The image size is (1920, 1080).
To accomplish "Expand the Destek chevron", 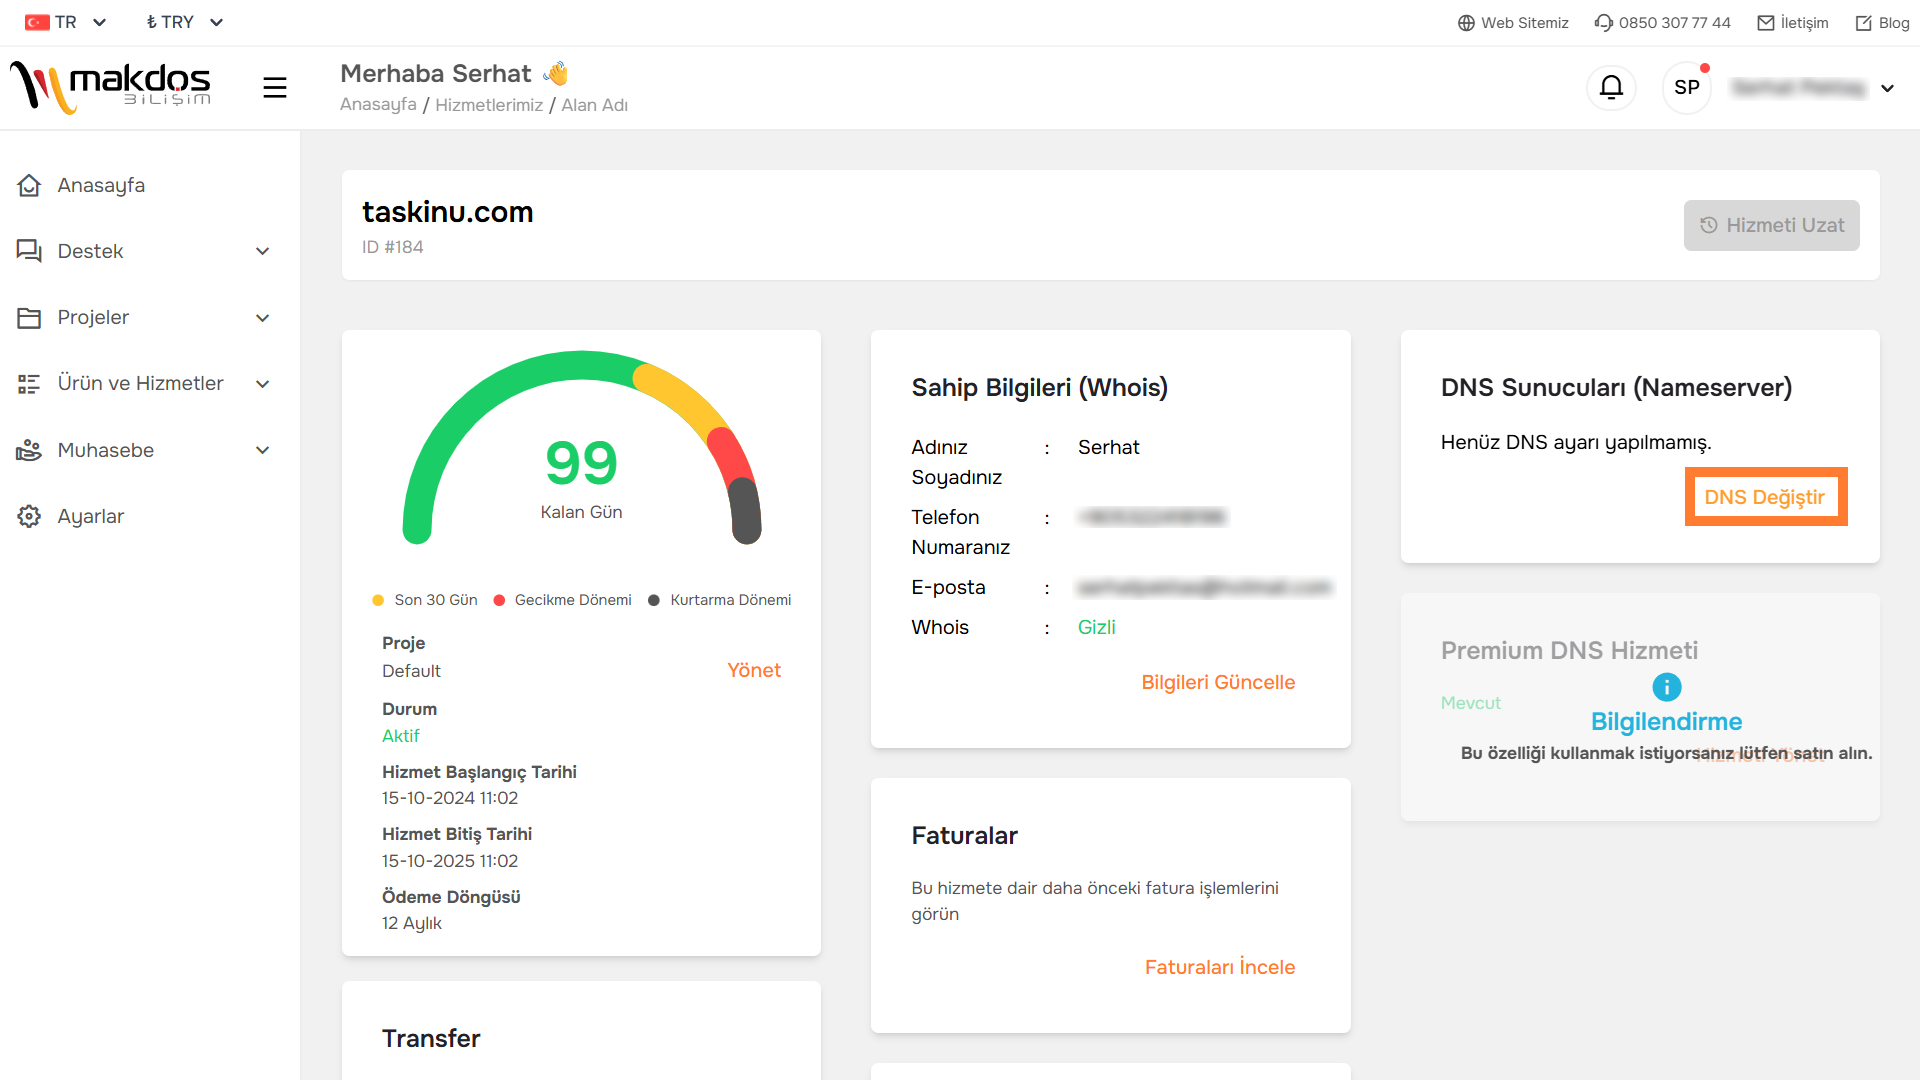I will [263, 251].
